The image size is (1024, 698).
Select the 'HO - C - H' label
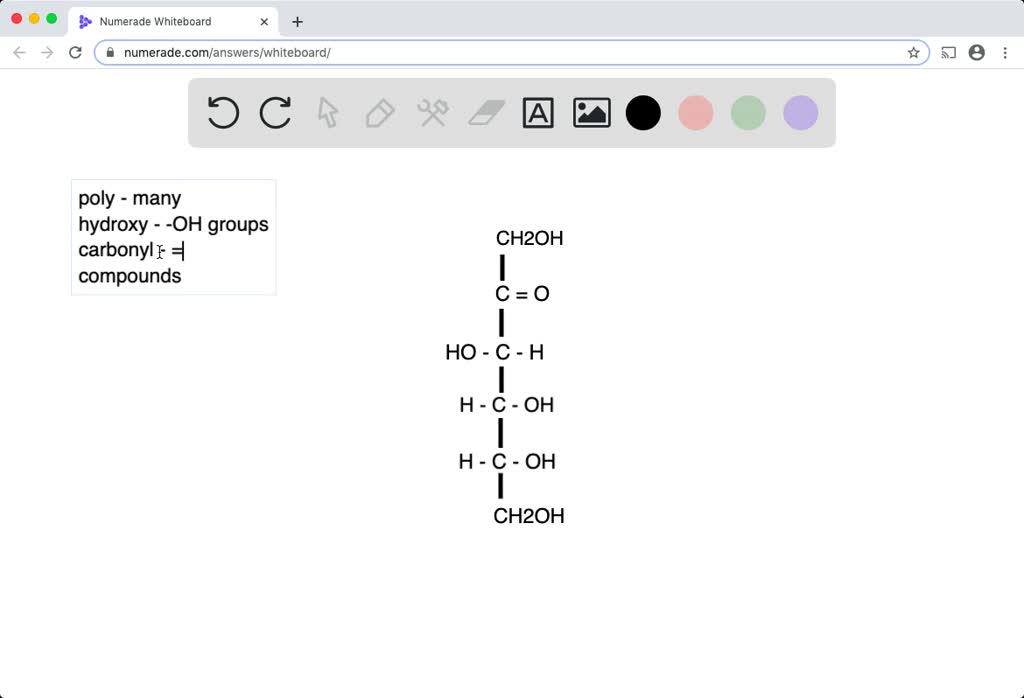coord(494,353)
